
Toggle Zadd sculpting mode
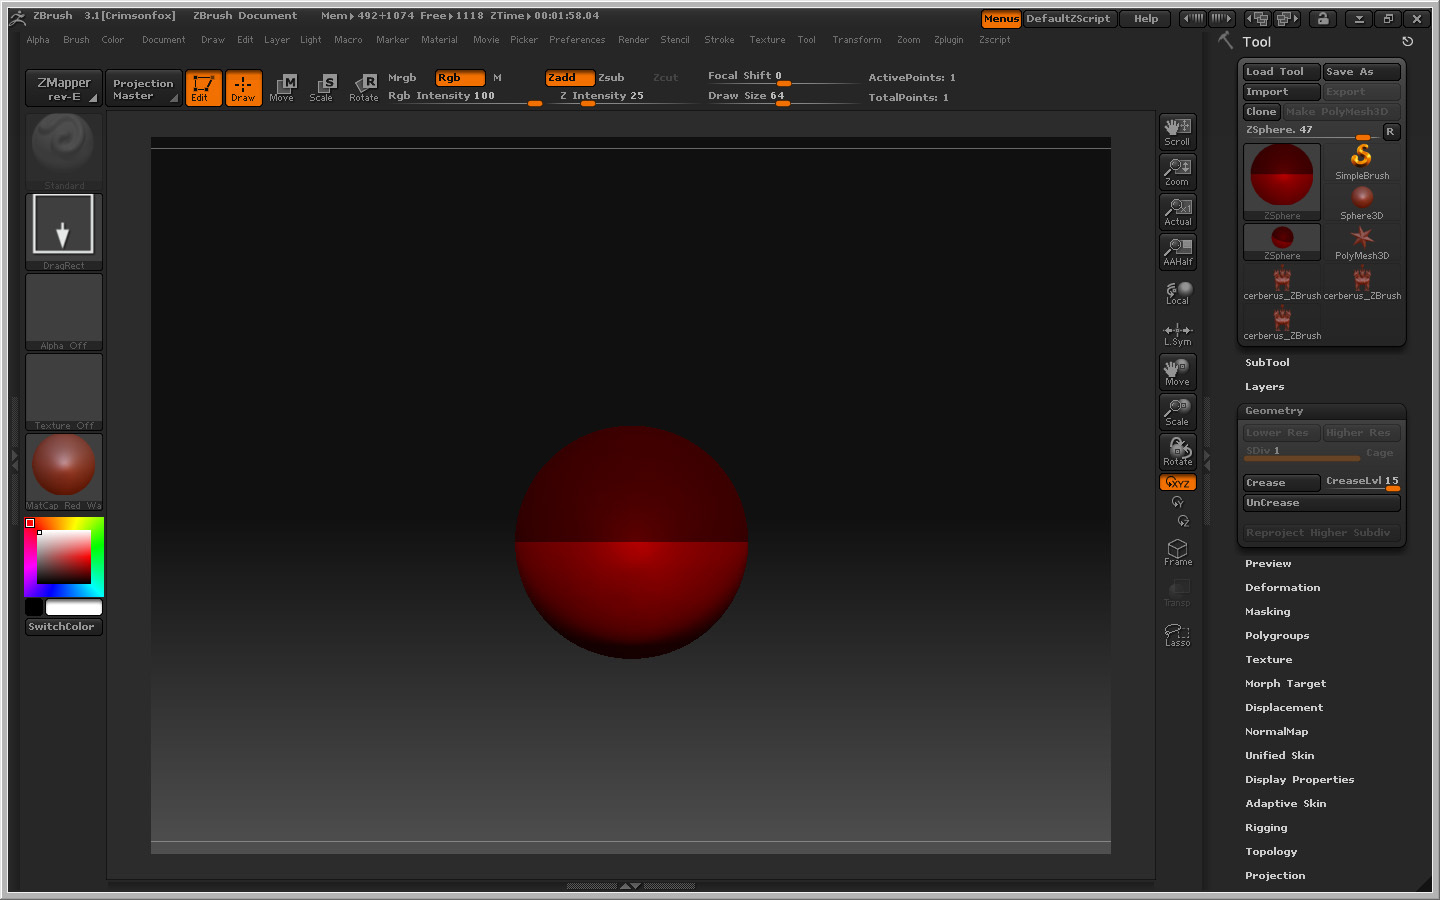click(x=568, y=77)
